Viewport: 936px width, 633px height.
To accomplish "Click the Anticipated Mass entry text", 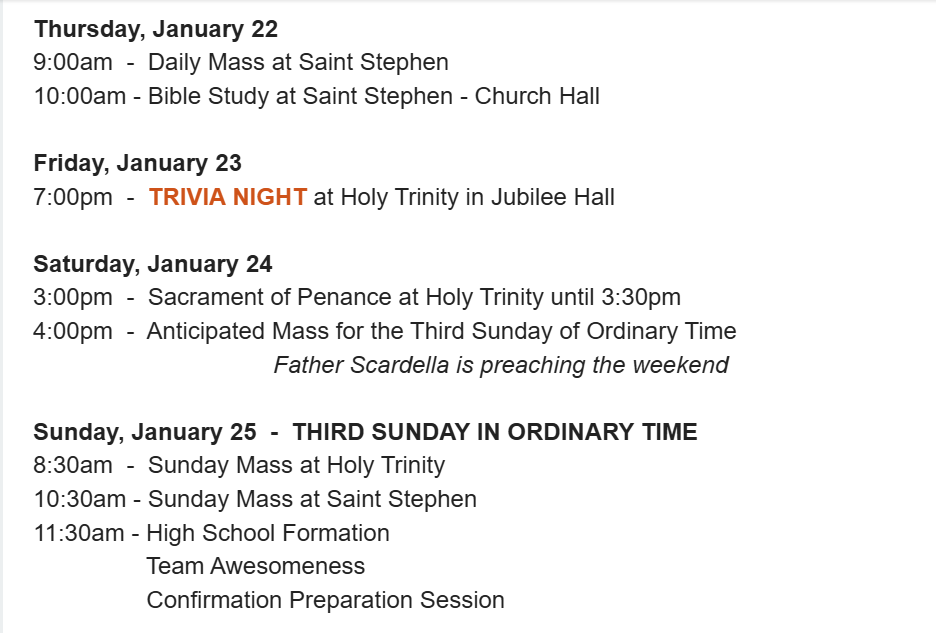I will 441,331.
